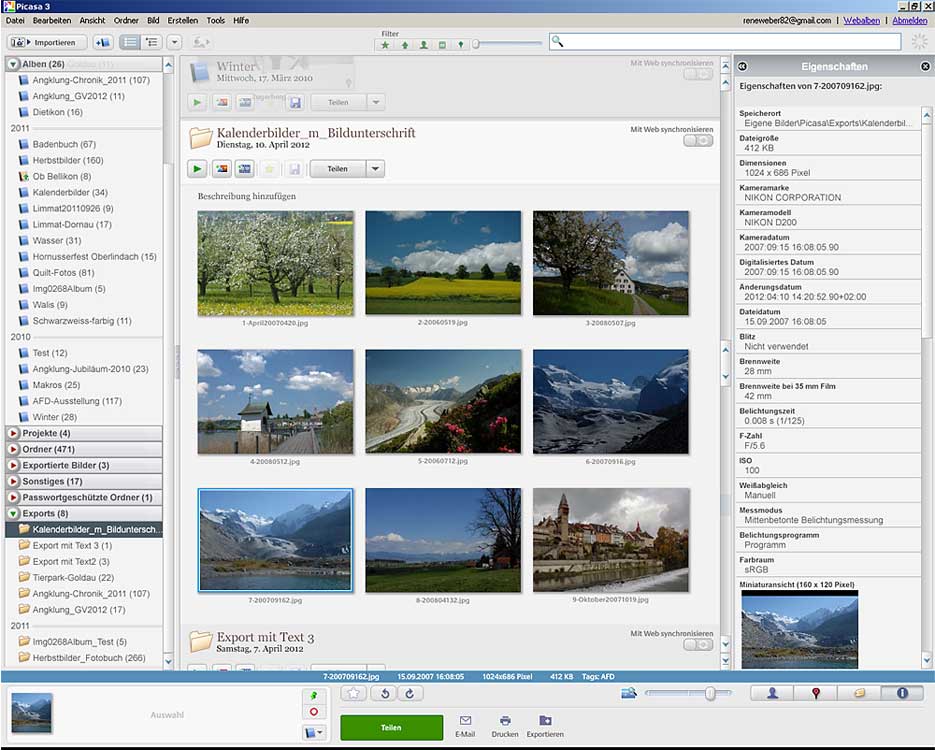This screenshot has width=935, height=750.
Task: Click the Webalben link
Action: pyautogui.click(x=861, y=20)
